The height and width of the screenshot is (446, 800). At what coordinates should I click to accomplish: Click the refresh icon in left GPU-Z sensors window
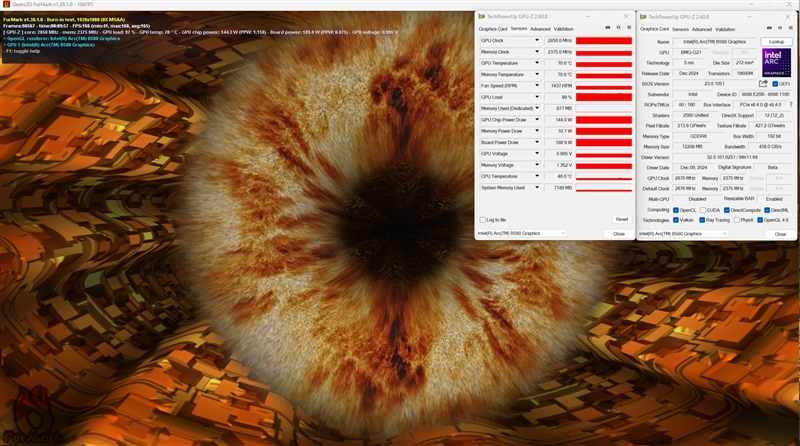tap(617, 28)
